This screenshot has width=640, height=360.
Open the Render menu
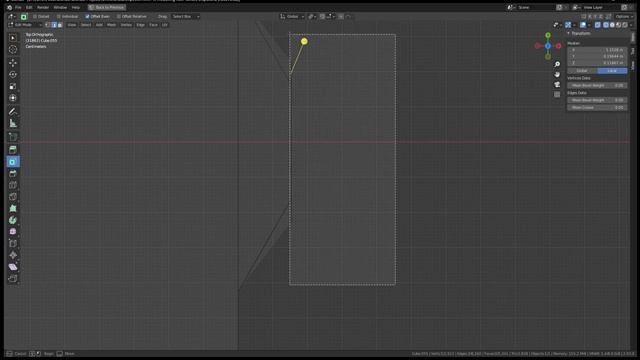click(x=43, y=7)
